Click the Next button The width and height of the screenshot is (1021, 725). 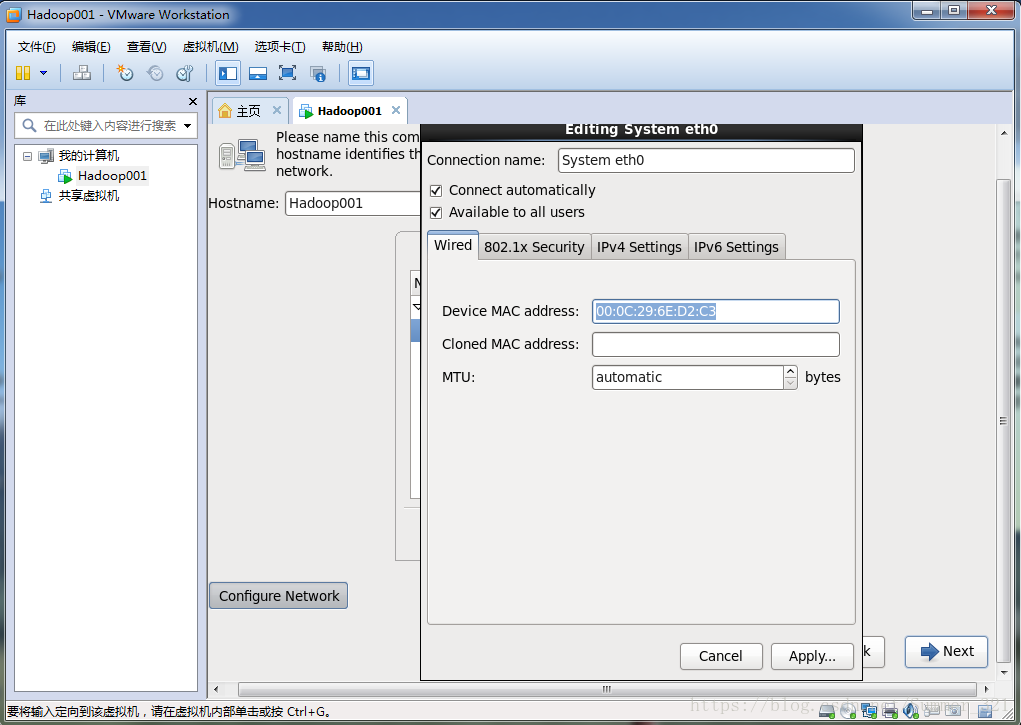947,651
